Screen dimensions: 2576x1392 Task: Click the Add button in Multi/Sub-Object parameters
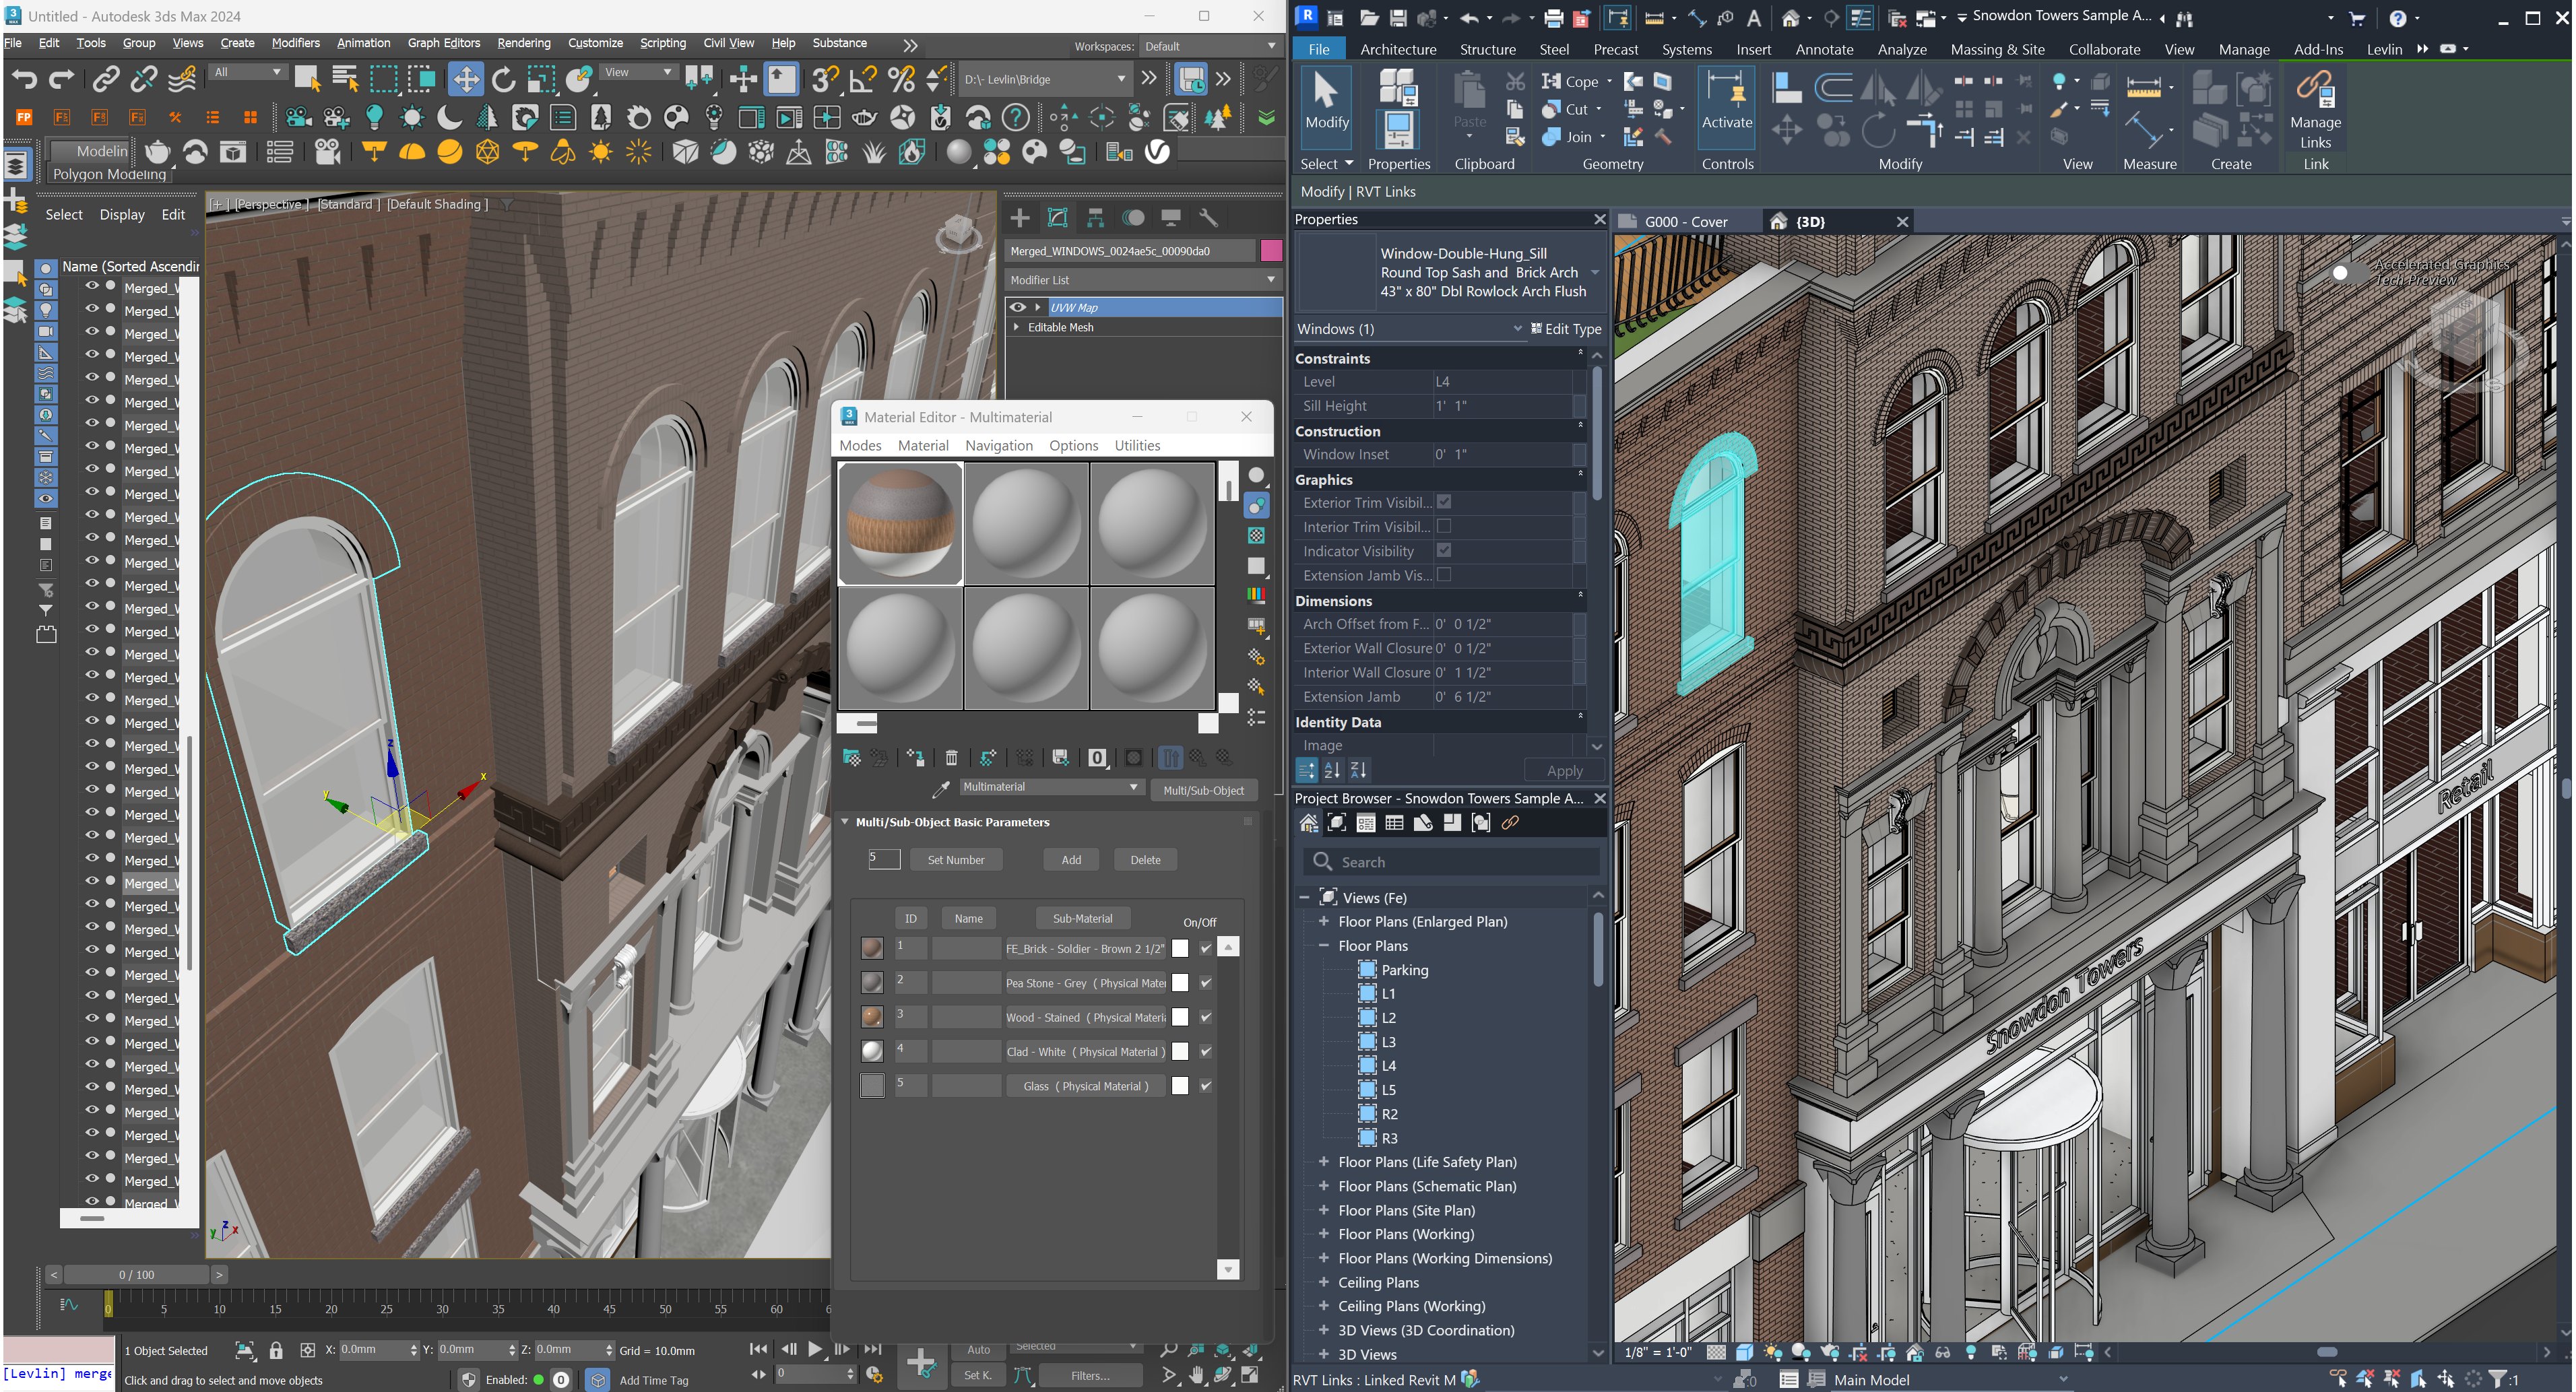[x=1071, y=860]
